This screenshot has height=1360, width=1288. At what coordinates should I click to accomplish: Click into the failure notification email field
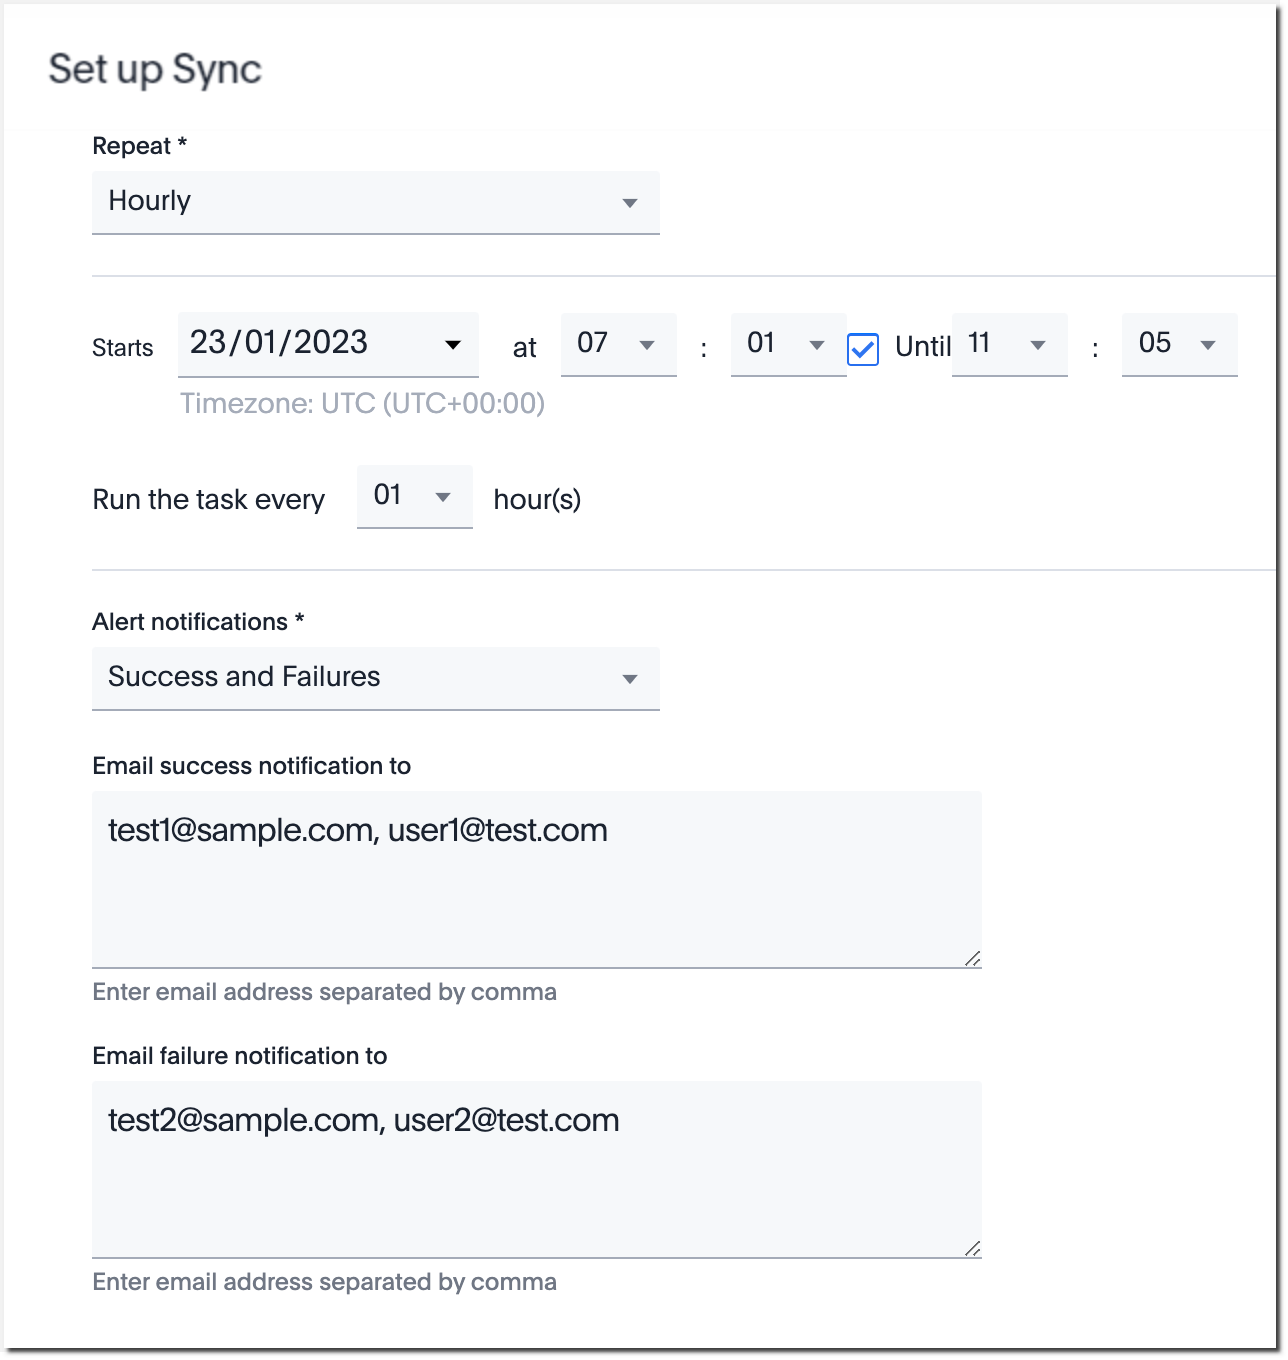536,1168
